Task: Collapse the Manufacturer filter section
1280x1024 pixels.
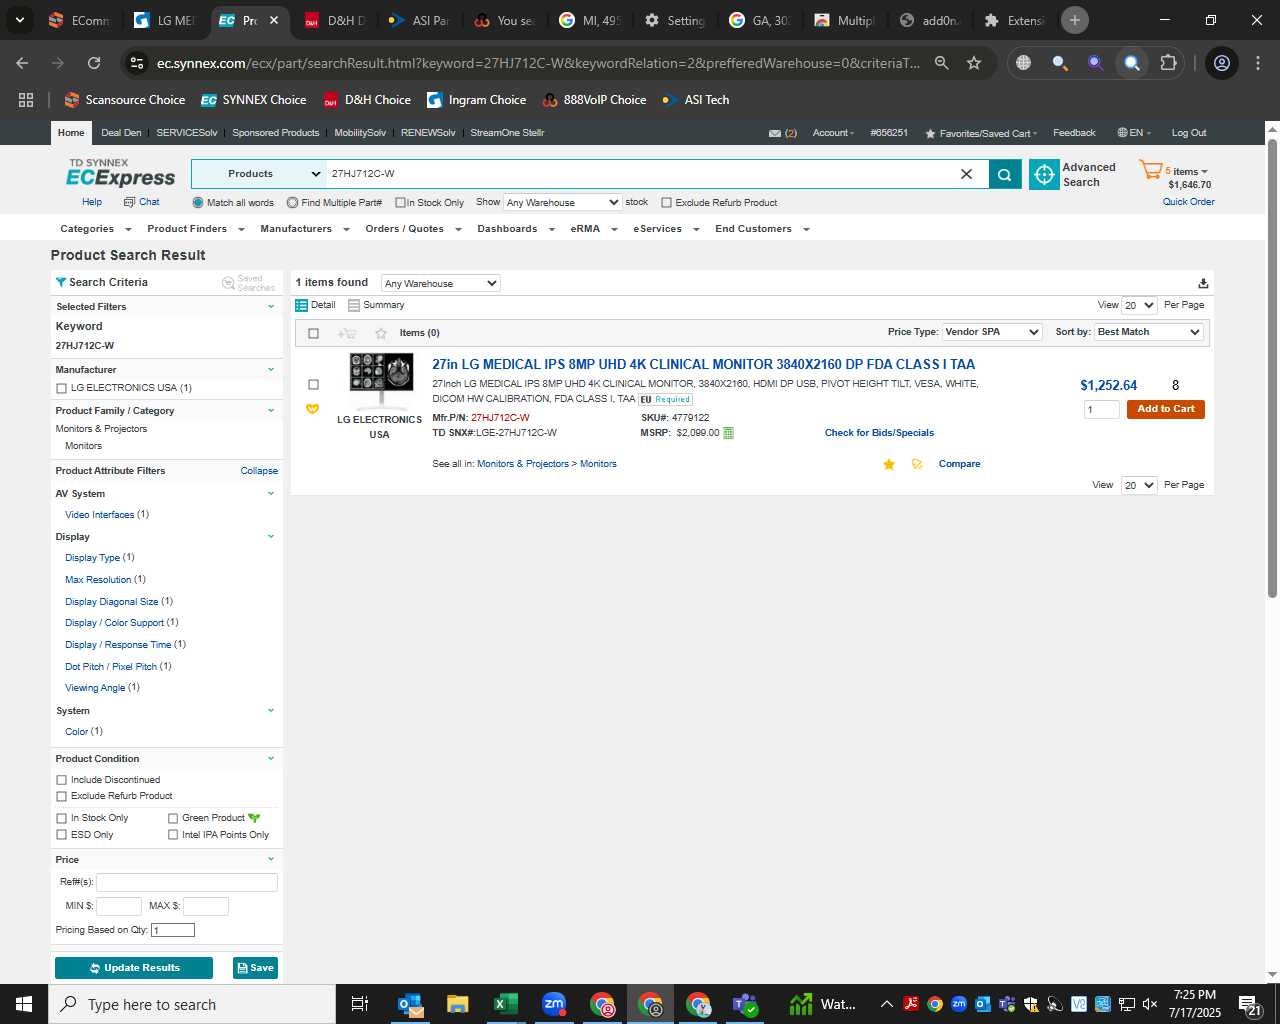Action: click(x=270, y=370)
